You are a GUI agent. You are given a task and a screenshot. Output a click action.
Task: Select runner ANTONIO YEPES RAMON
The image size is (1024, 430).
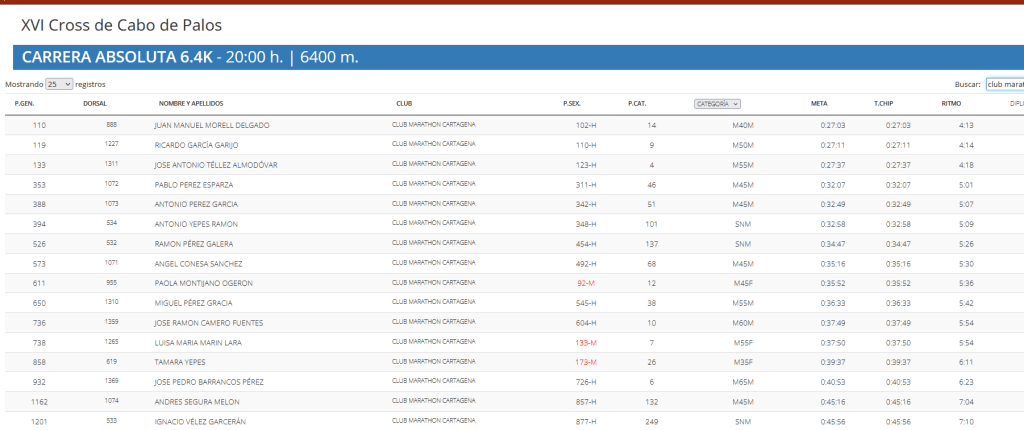click(196, 224)
